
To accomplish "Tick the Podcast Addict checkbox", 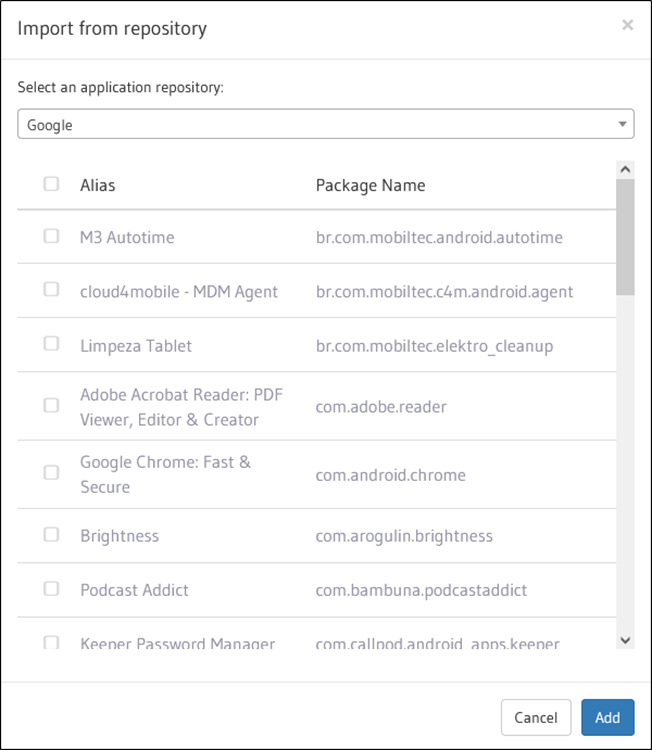I will [x=51, y=588].
